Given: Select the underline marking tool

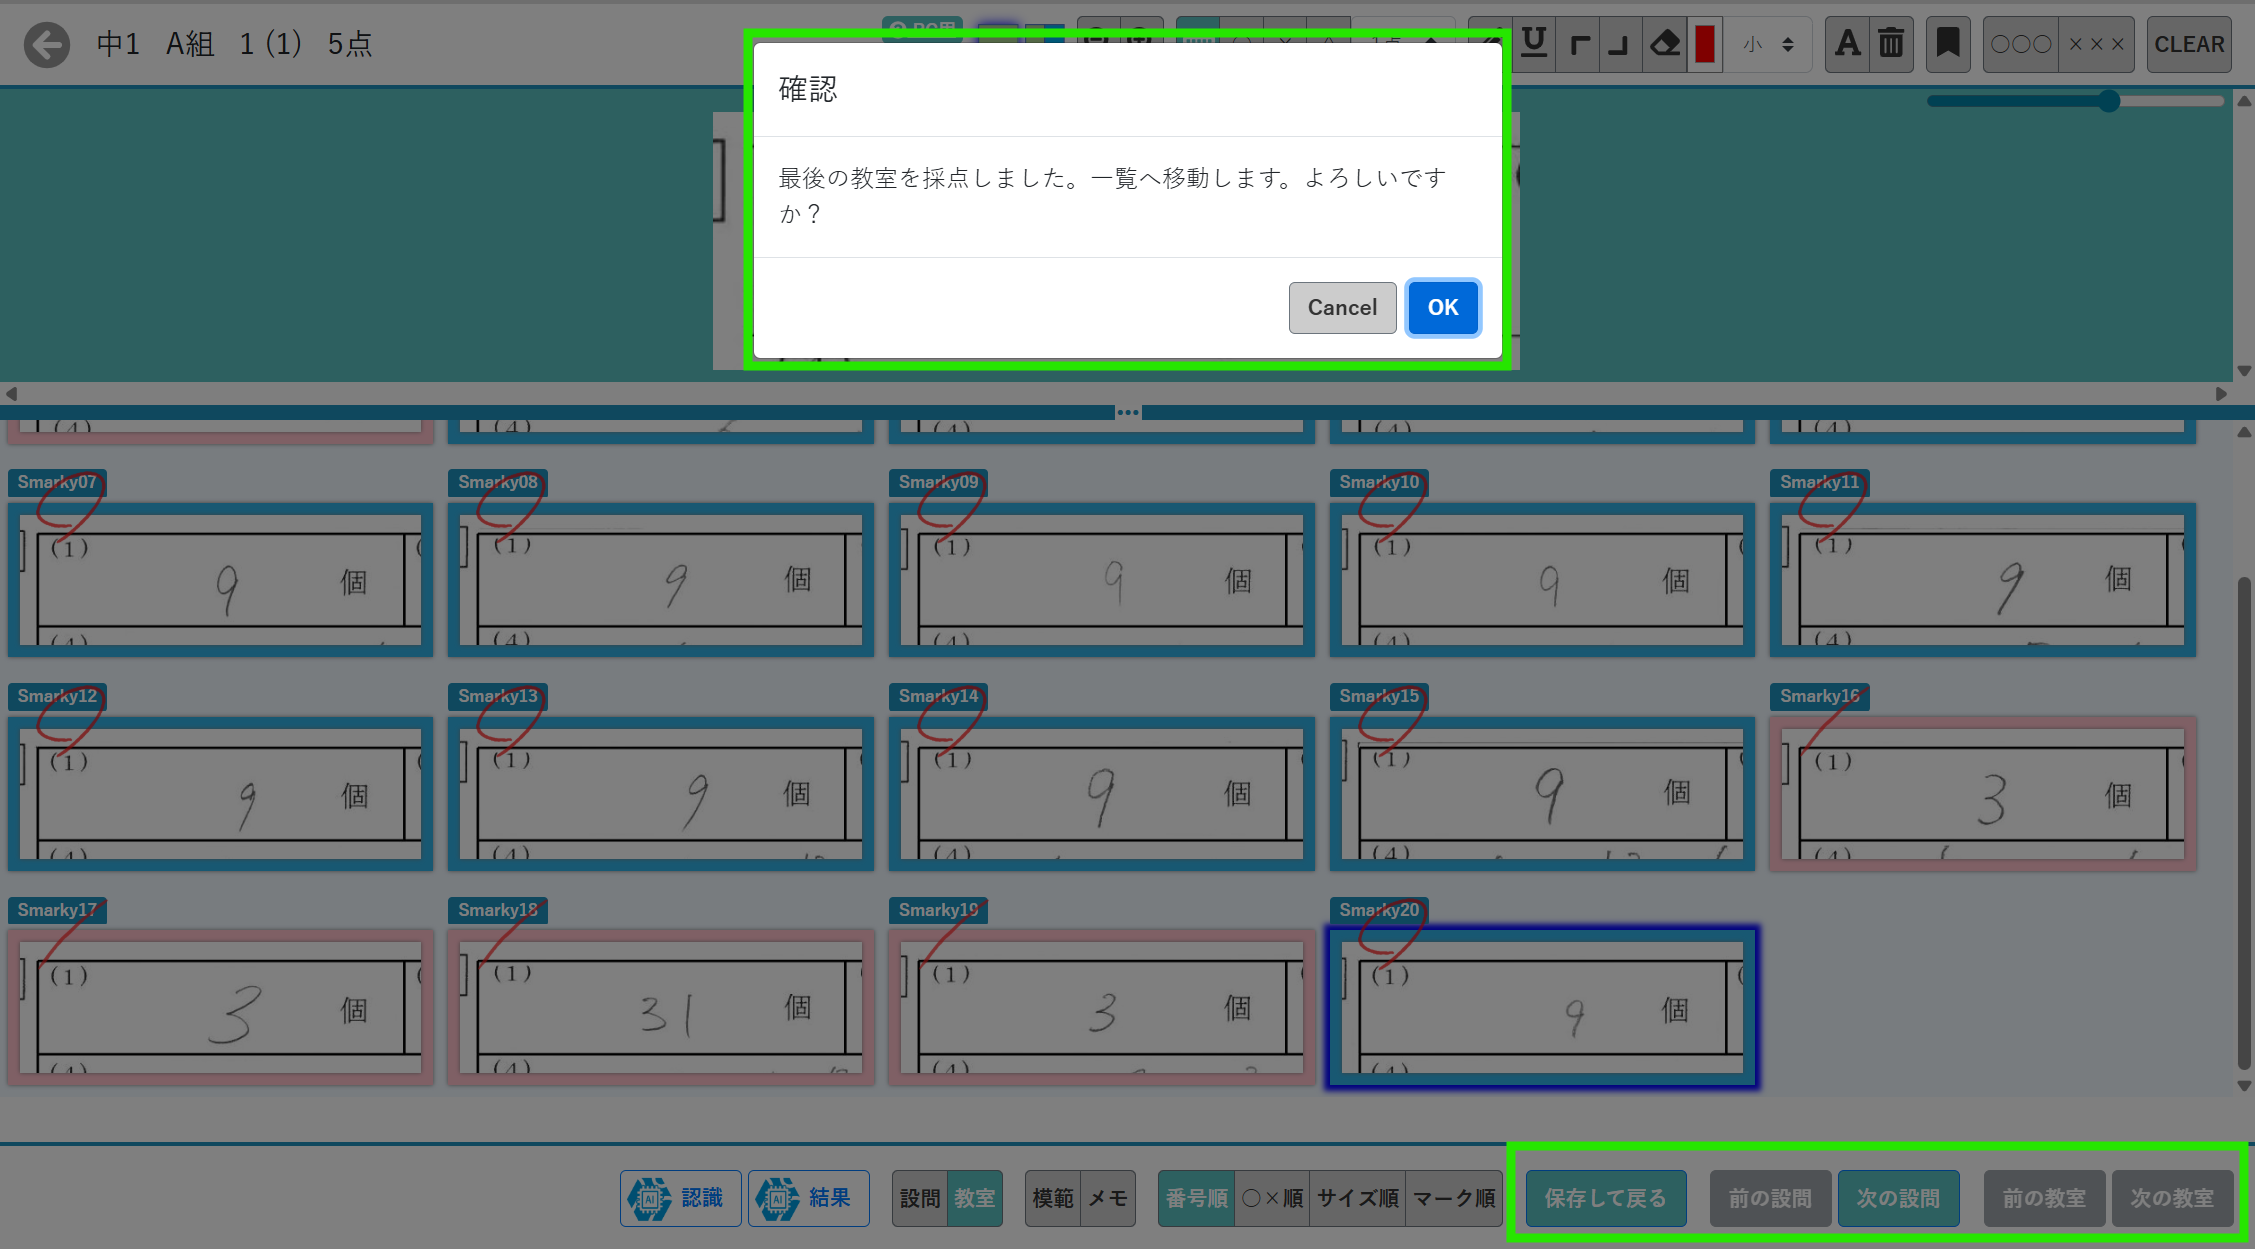Looking at the screenshot, I should pos(1533,44).
